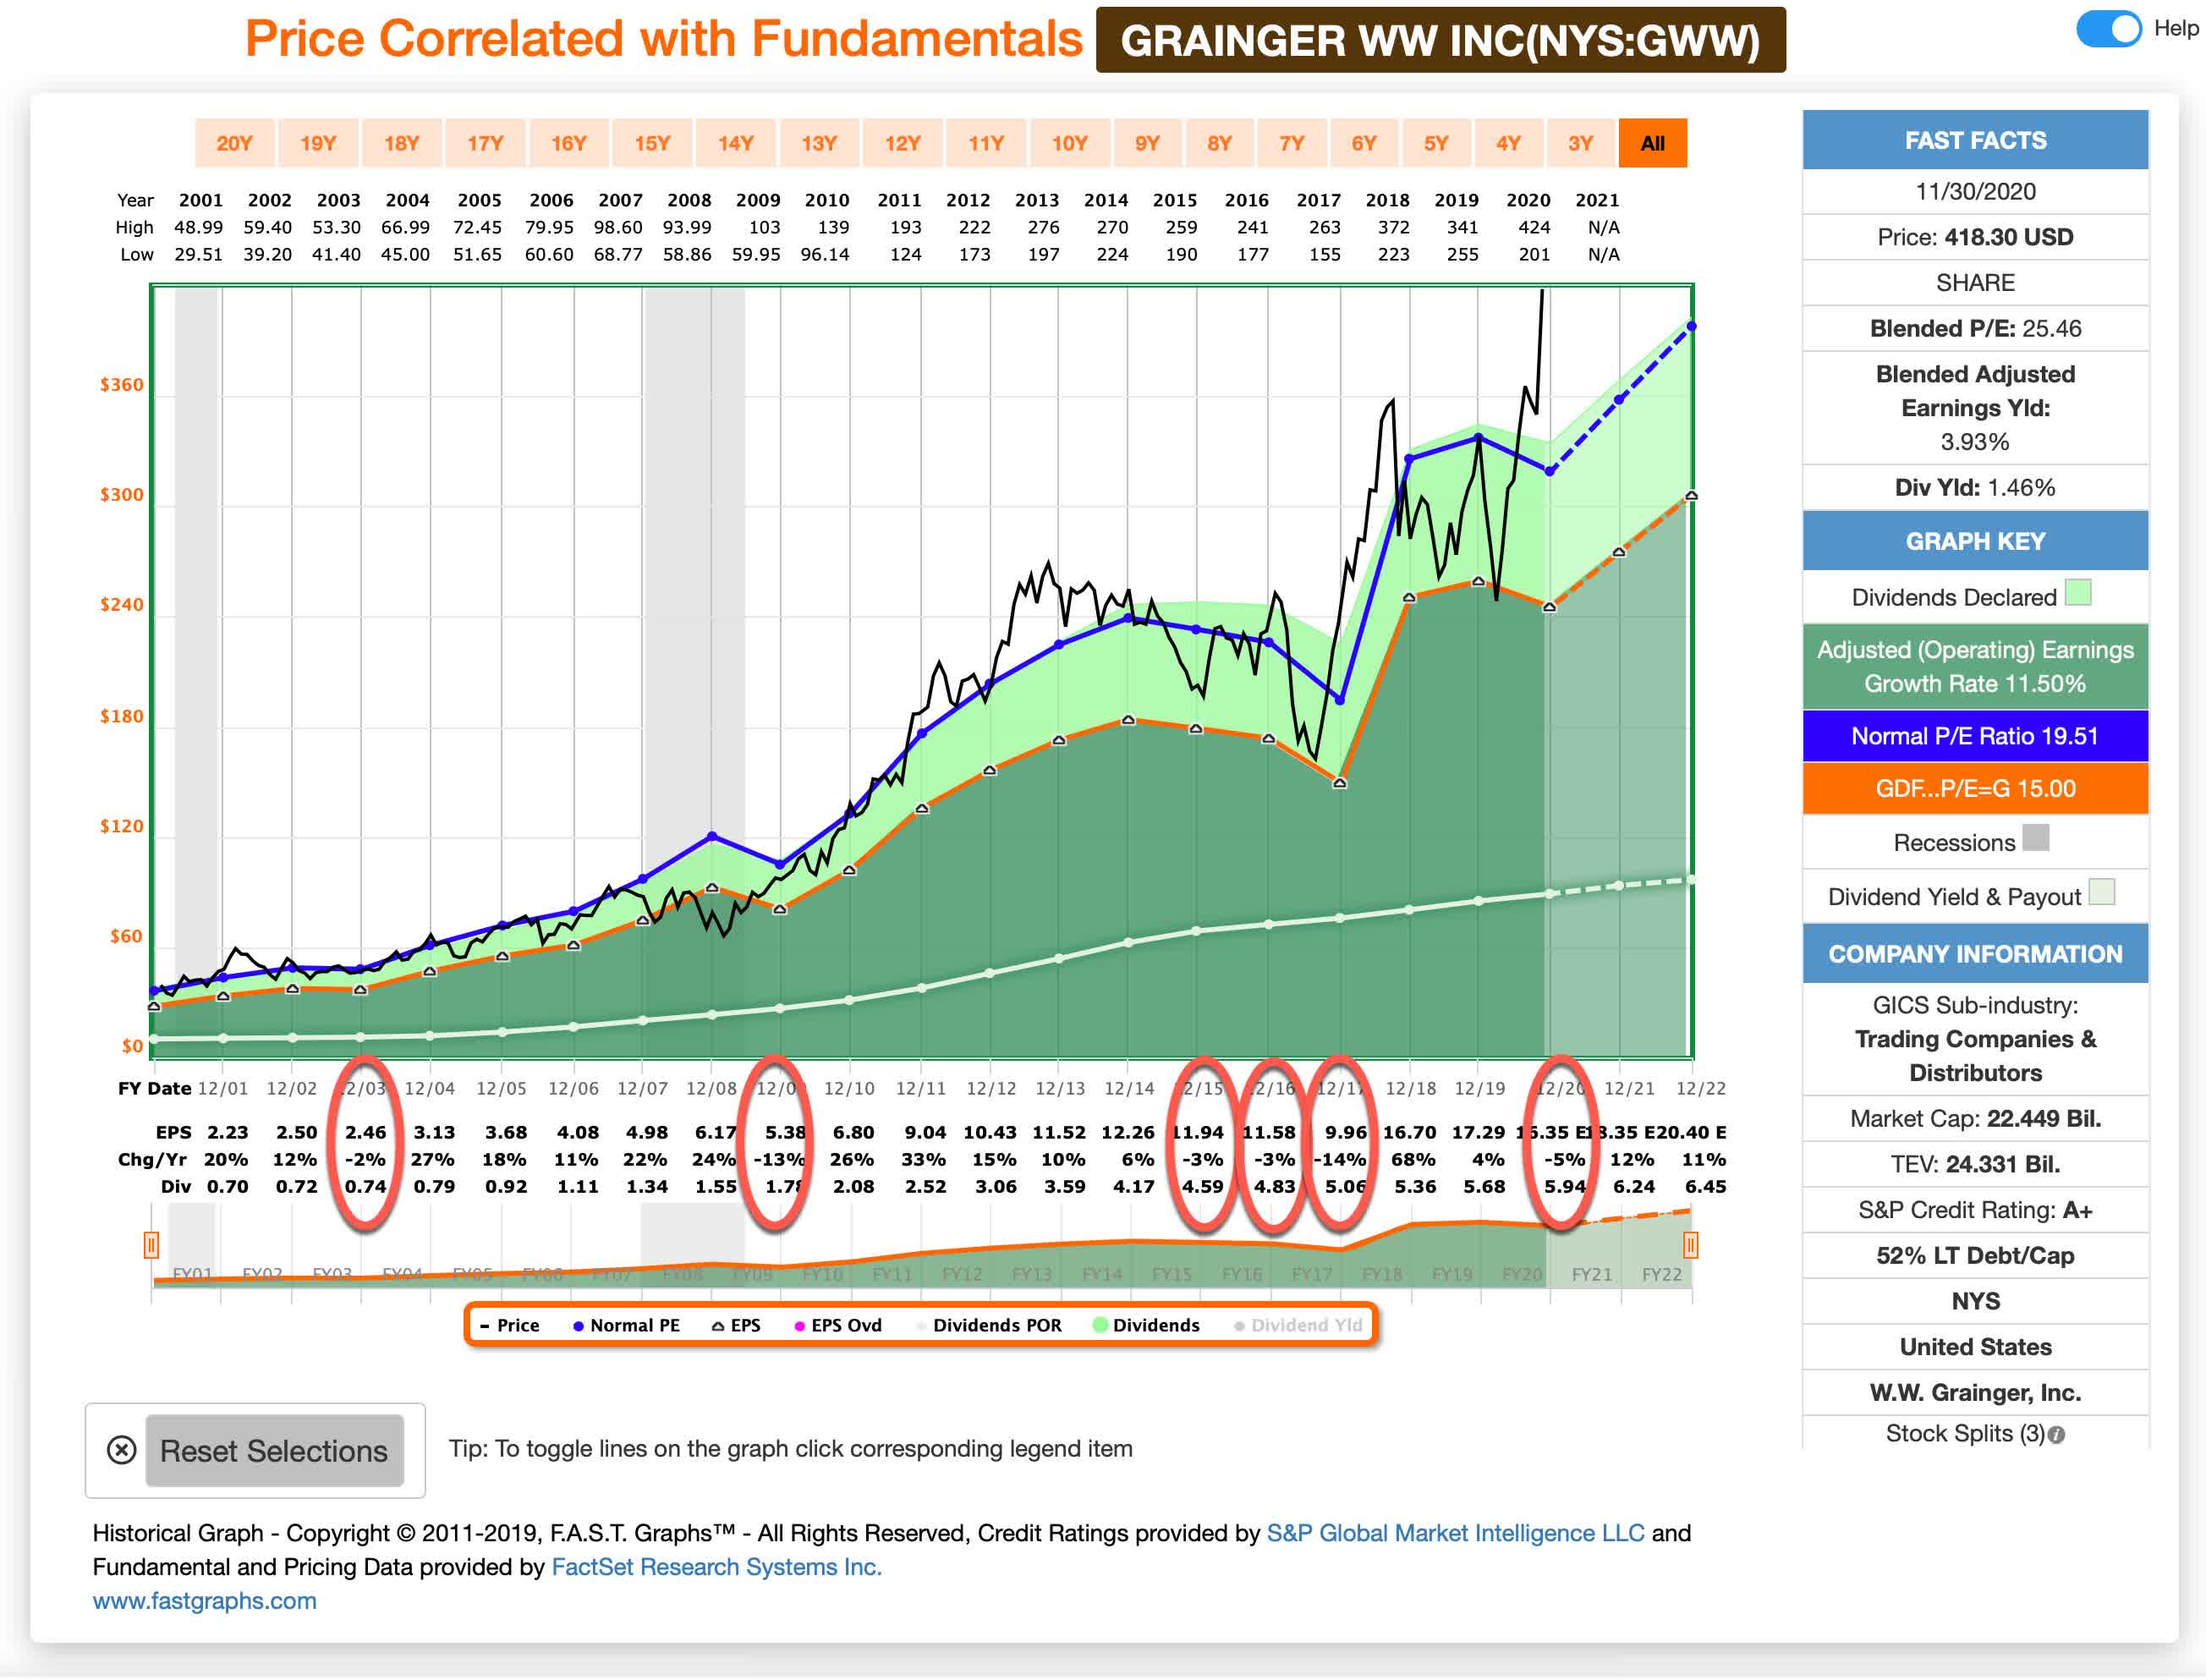Click the Dividend Yield & Payout swatch
Screen dimensions: 2206x1680
(2102, 892)
